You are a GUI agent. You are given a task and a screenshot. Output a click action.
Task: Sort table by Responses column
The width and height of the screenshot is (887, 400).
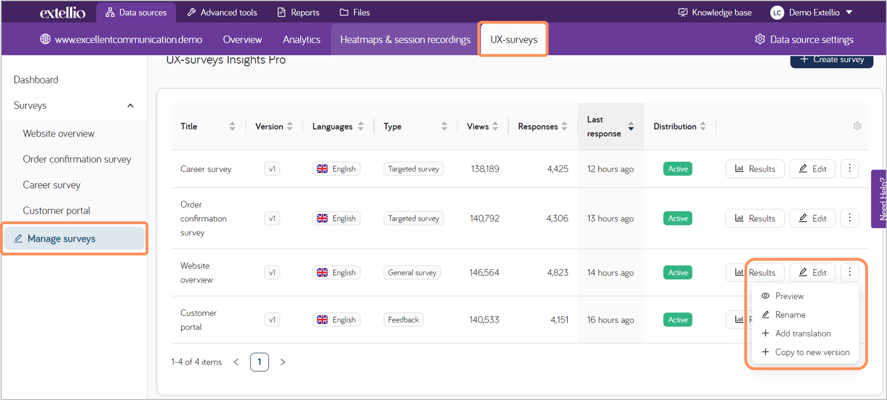pos(565,127)
